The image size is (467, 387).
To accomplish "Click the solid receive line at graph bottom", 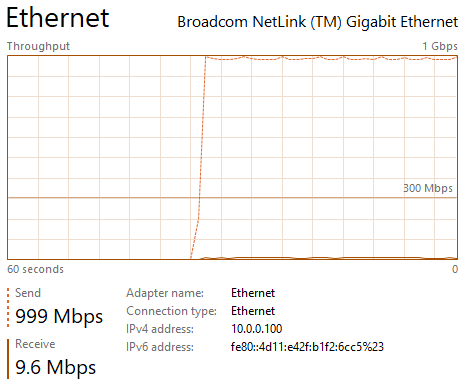I will pos(328,258).
